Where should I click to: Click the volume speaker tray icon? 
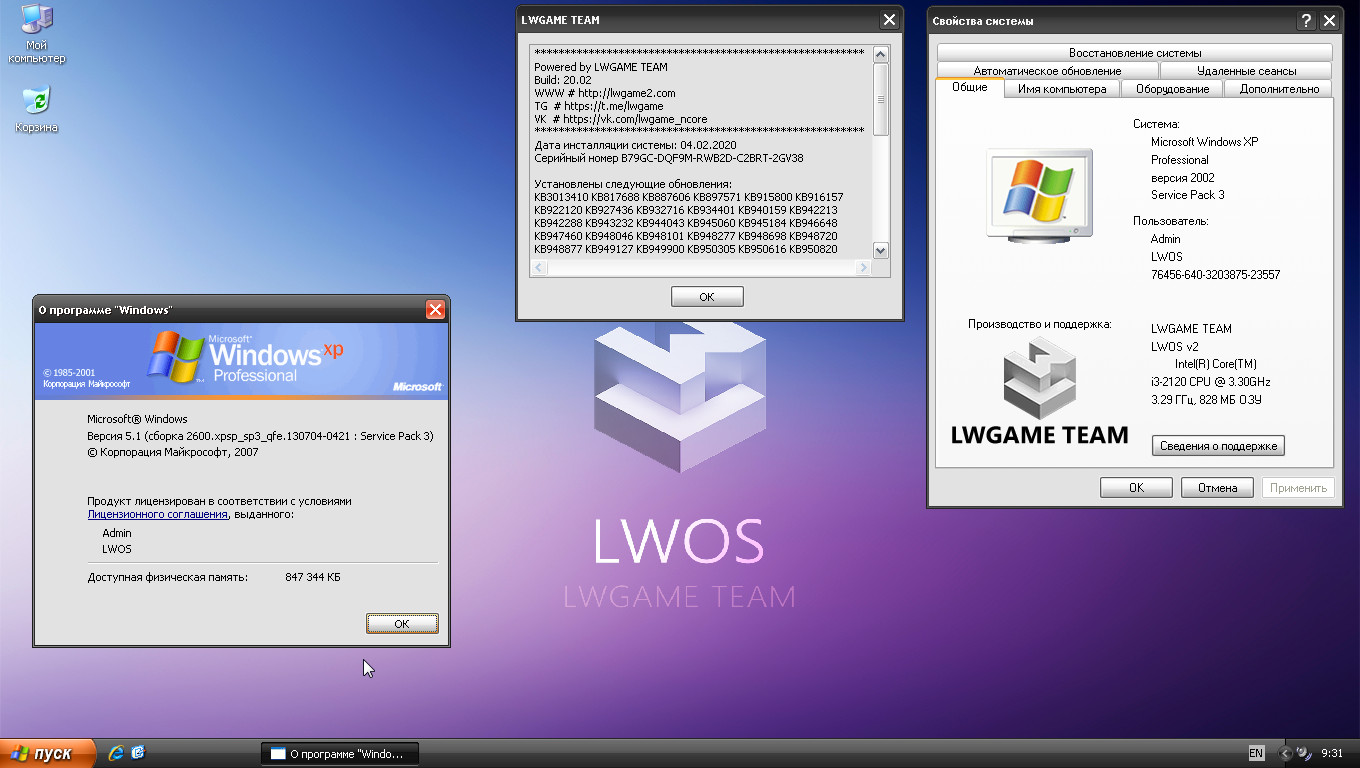tap(1304, 753)
